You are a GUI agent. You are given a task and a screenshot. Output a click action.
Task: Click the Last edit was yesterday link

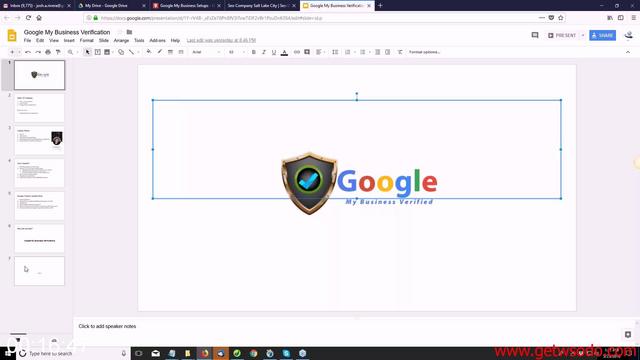(x=221, y=40)
